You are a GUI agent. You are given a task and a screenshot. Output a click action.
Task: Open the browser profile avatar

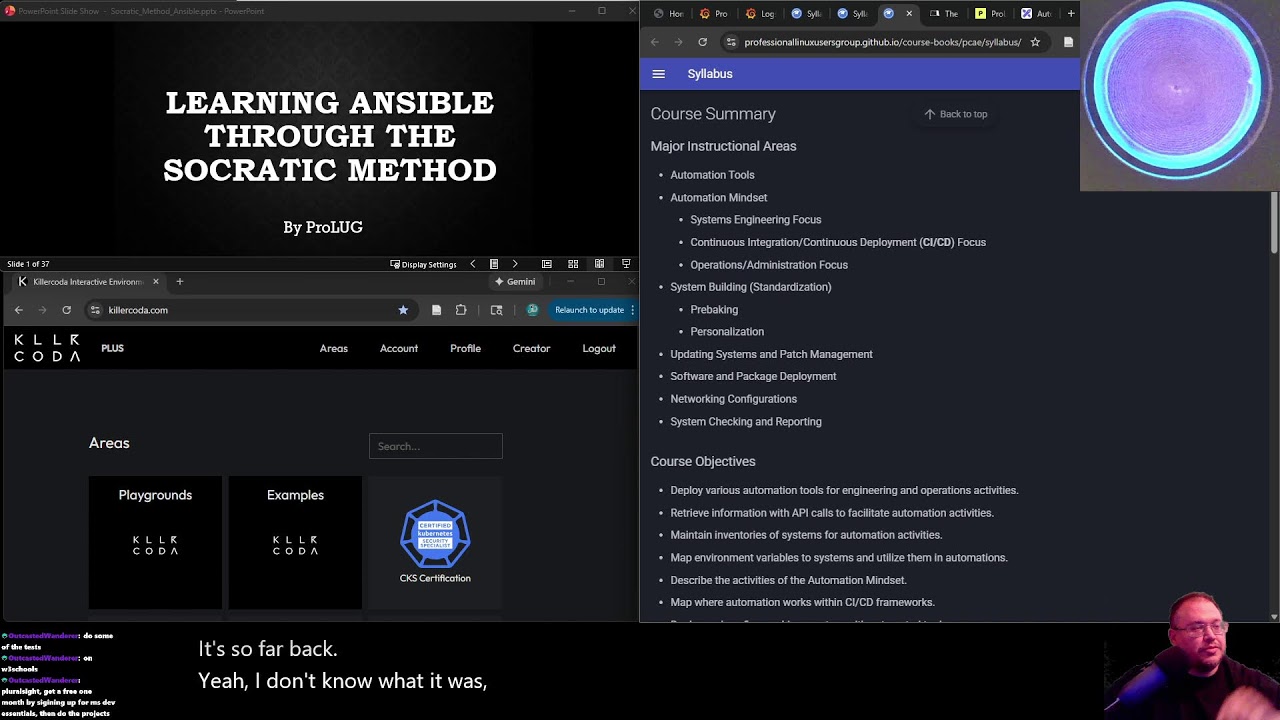coord(532,310)
